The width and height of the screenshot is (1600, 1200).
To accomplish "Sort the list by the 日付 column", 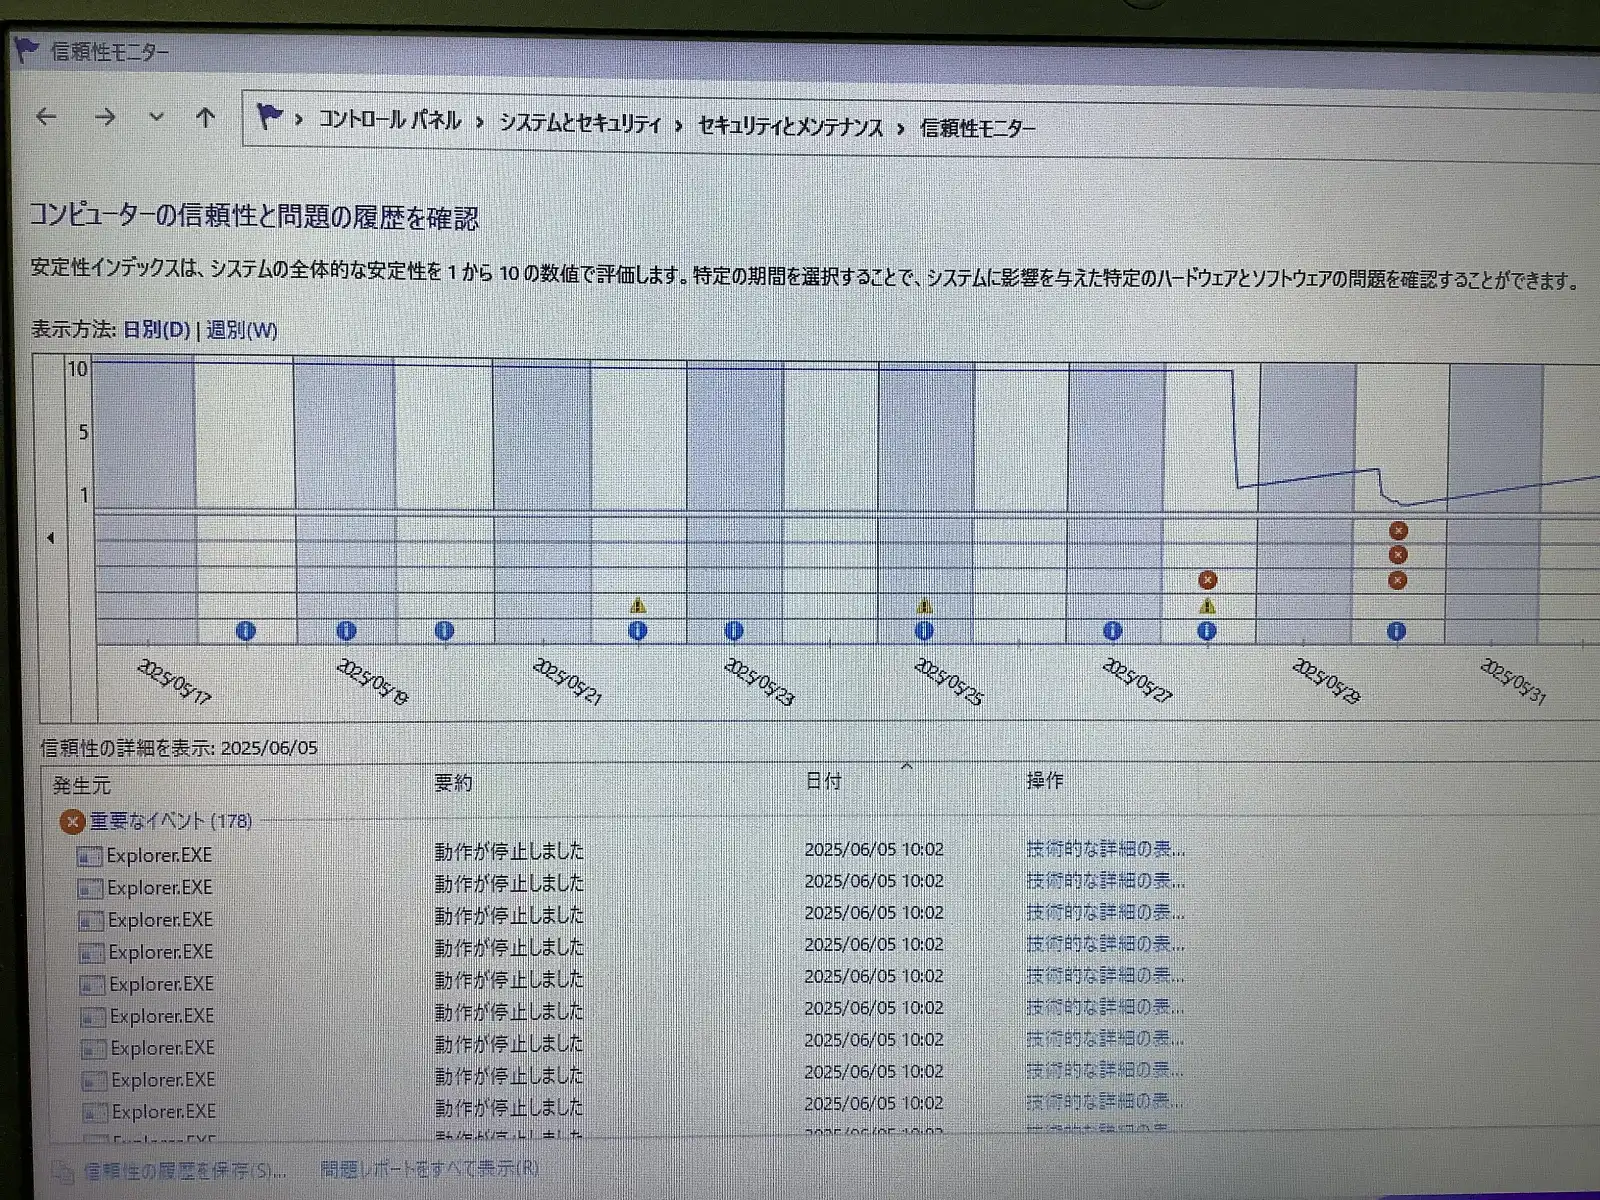I will (x=824, y=781).
